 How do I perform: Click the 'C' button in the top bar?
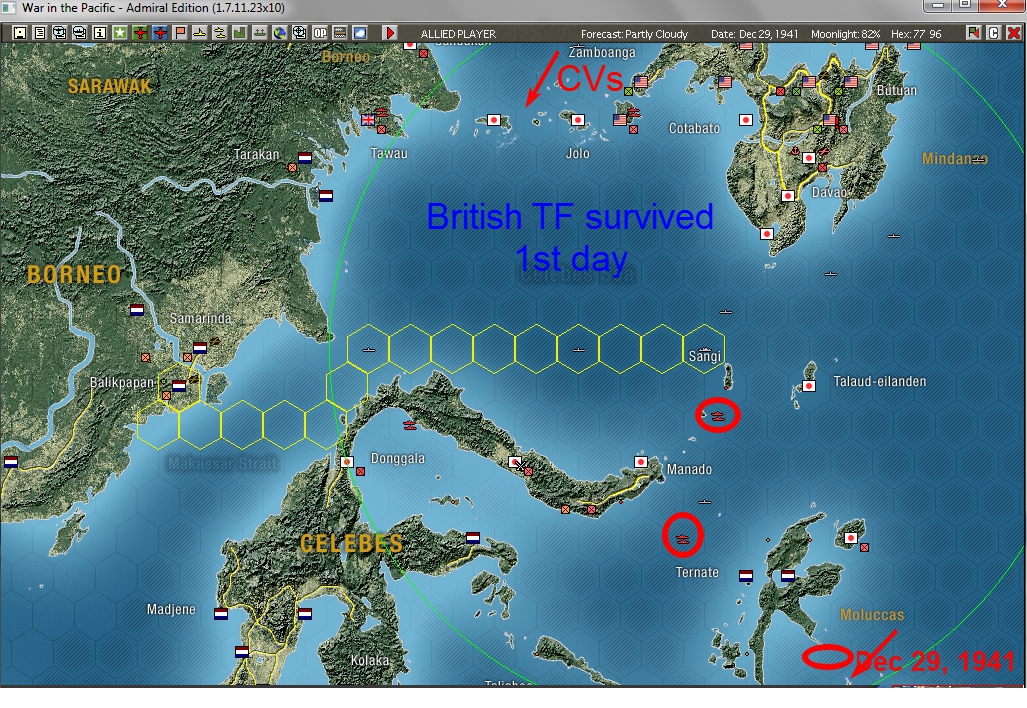click(x=994, y=33)
